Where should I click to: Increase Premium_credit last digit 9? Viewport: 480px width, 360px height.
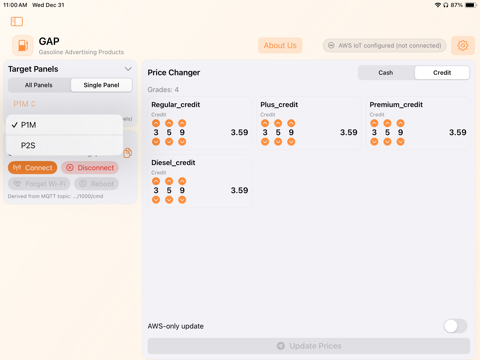(x=400, y=123)
